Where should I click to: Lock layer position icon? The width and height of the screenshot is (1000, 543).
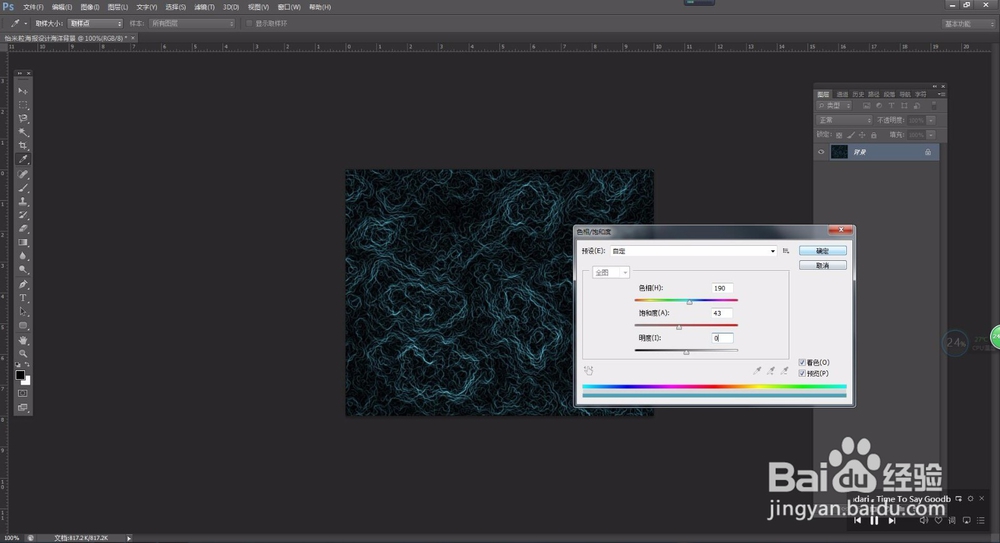click(x=862, y=135)
